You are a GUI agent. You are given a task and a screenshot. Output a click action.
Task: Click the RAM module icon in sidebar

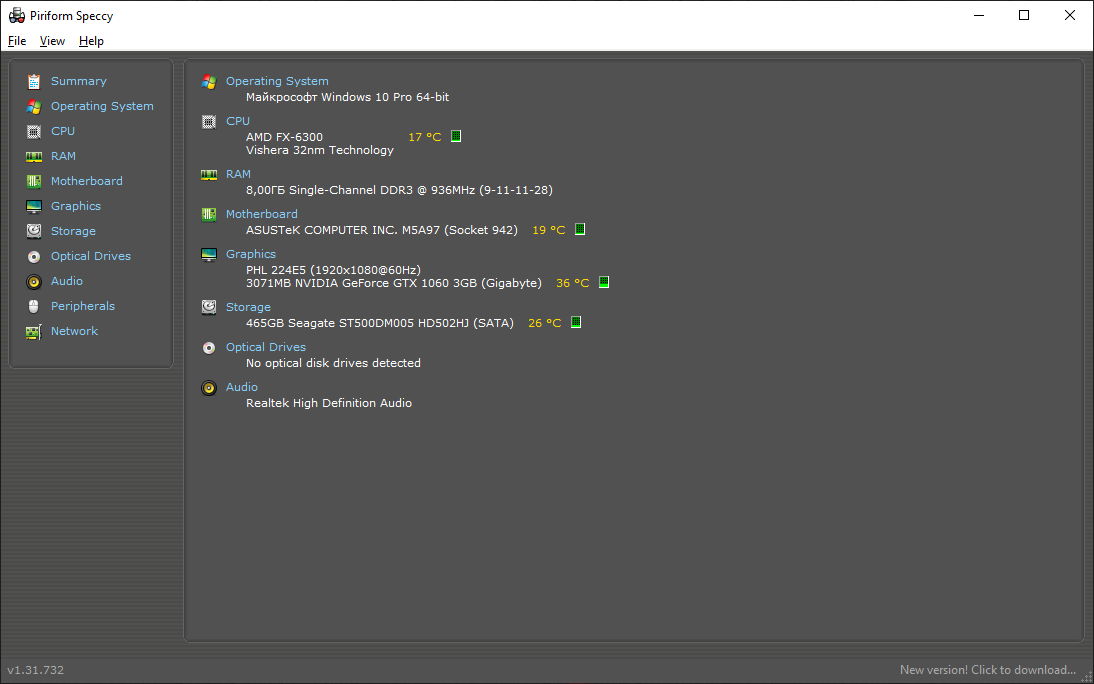tap(33, 156)
